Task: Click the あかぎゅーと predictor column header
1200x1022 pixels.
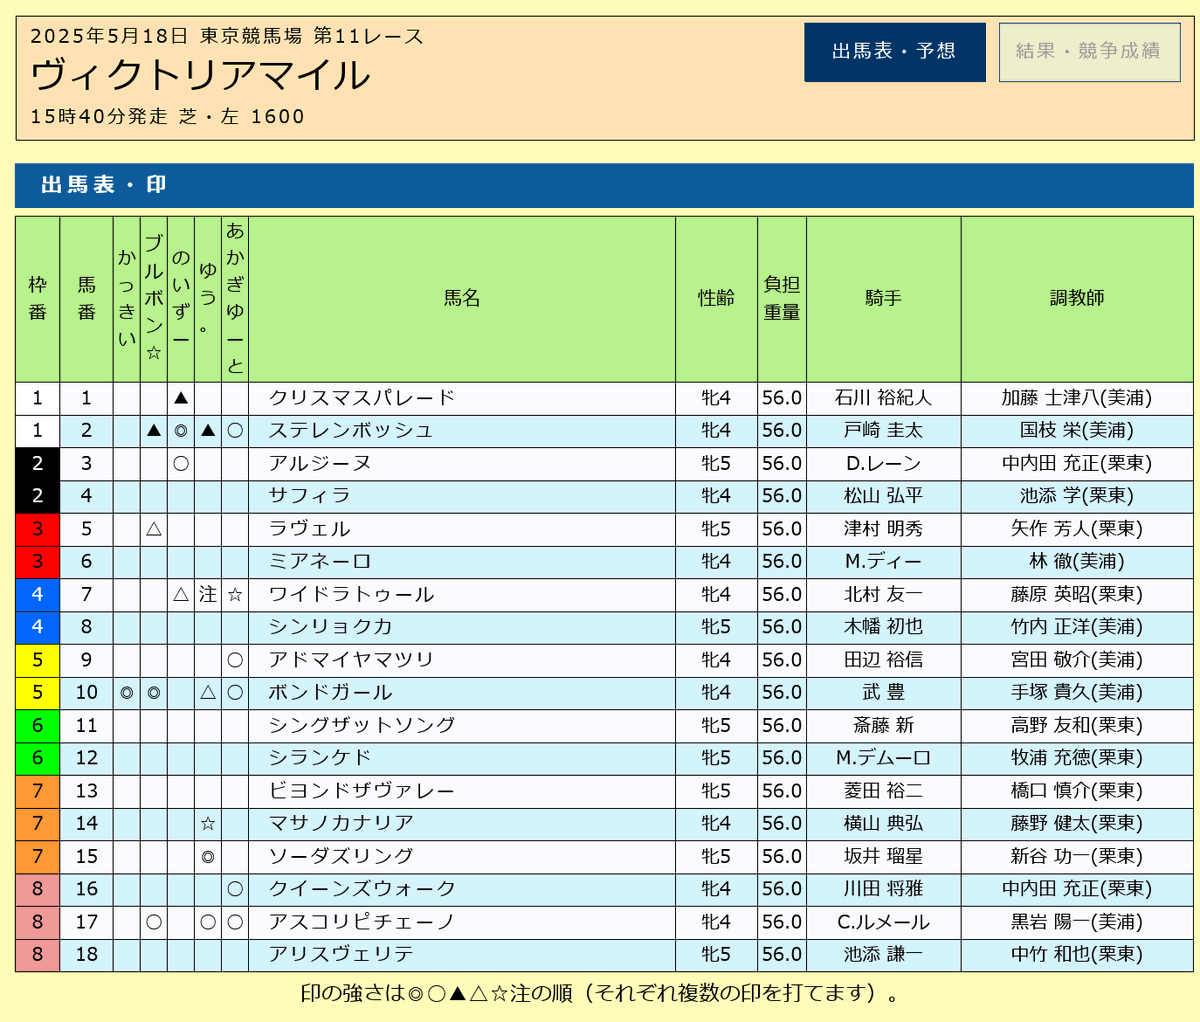Action: [x=235, y=299]
